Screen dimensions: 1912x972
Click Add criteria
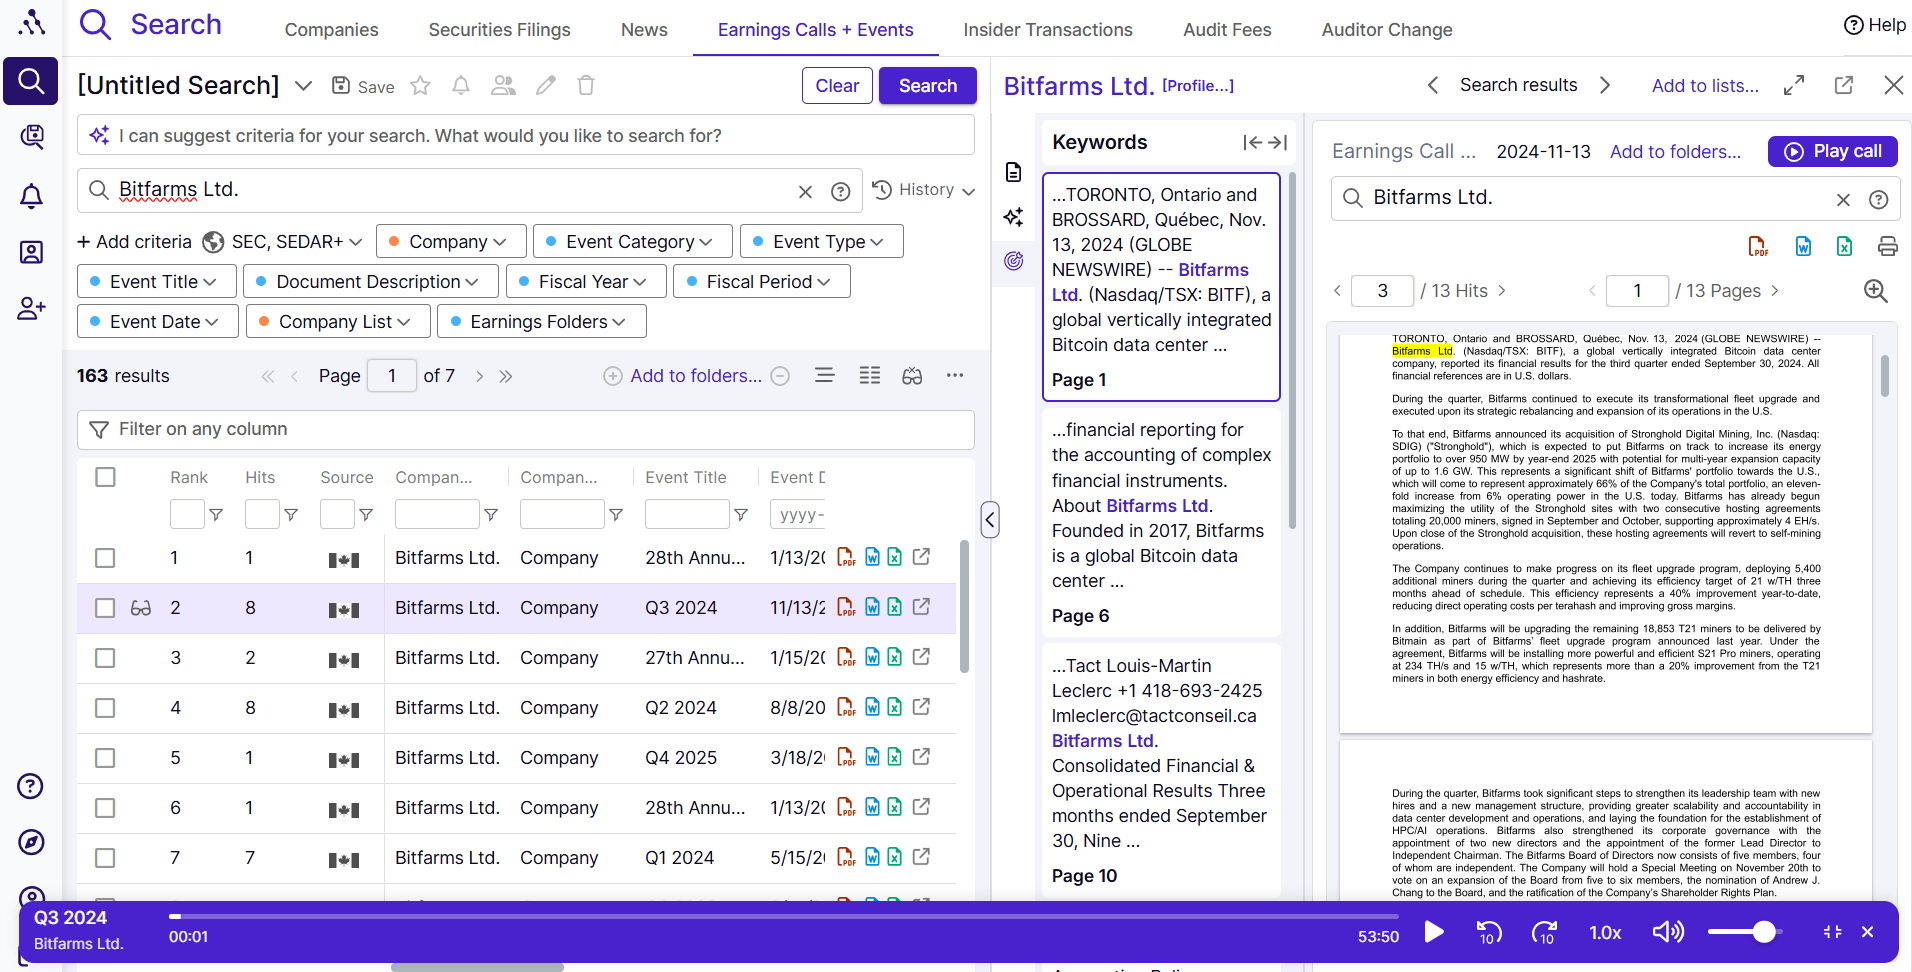tap(134, 241)
